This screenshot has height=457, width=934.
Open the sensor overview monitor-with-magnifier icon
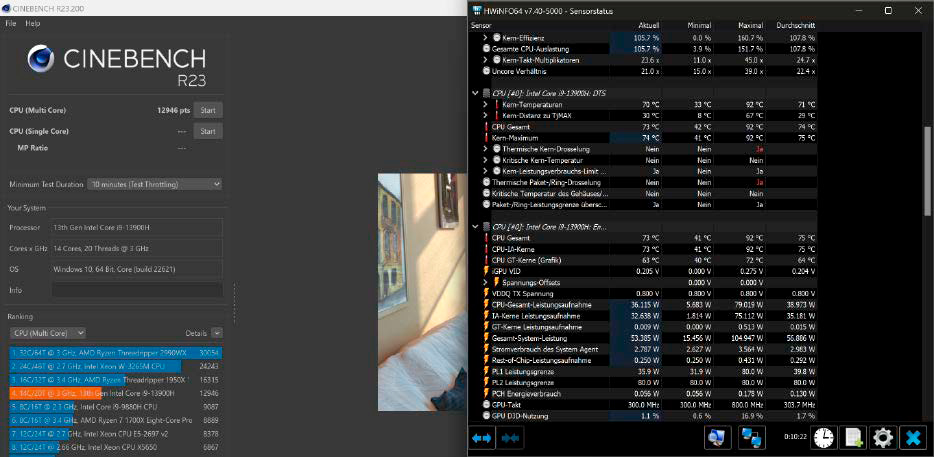(x=717, y=438)
